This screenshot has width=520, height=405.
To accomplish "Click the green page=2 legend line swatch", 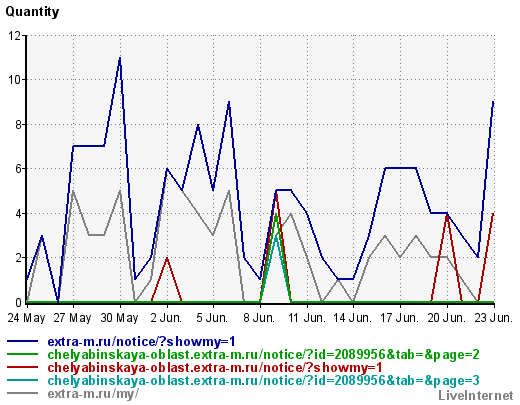I will point(23,354).
